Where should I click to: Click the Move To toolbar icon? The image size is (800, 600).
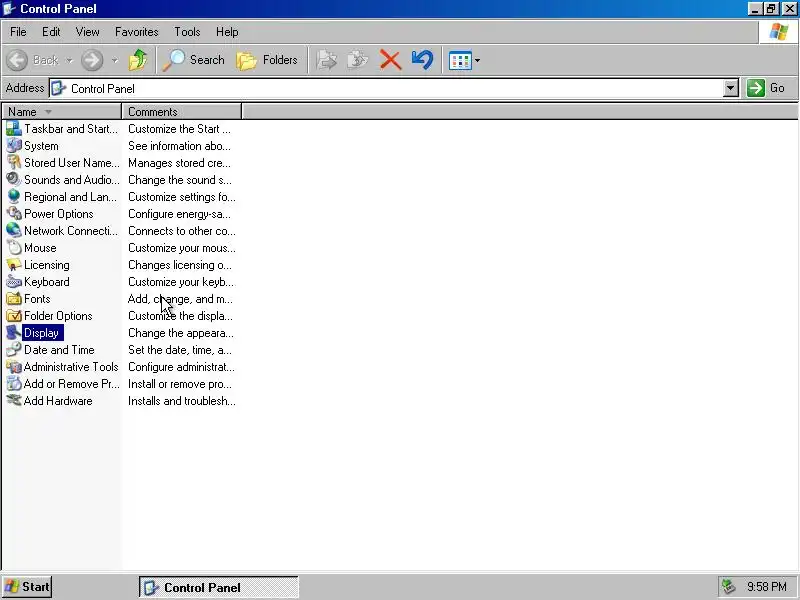click(327, 60)
